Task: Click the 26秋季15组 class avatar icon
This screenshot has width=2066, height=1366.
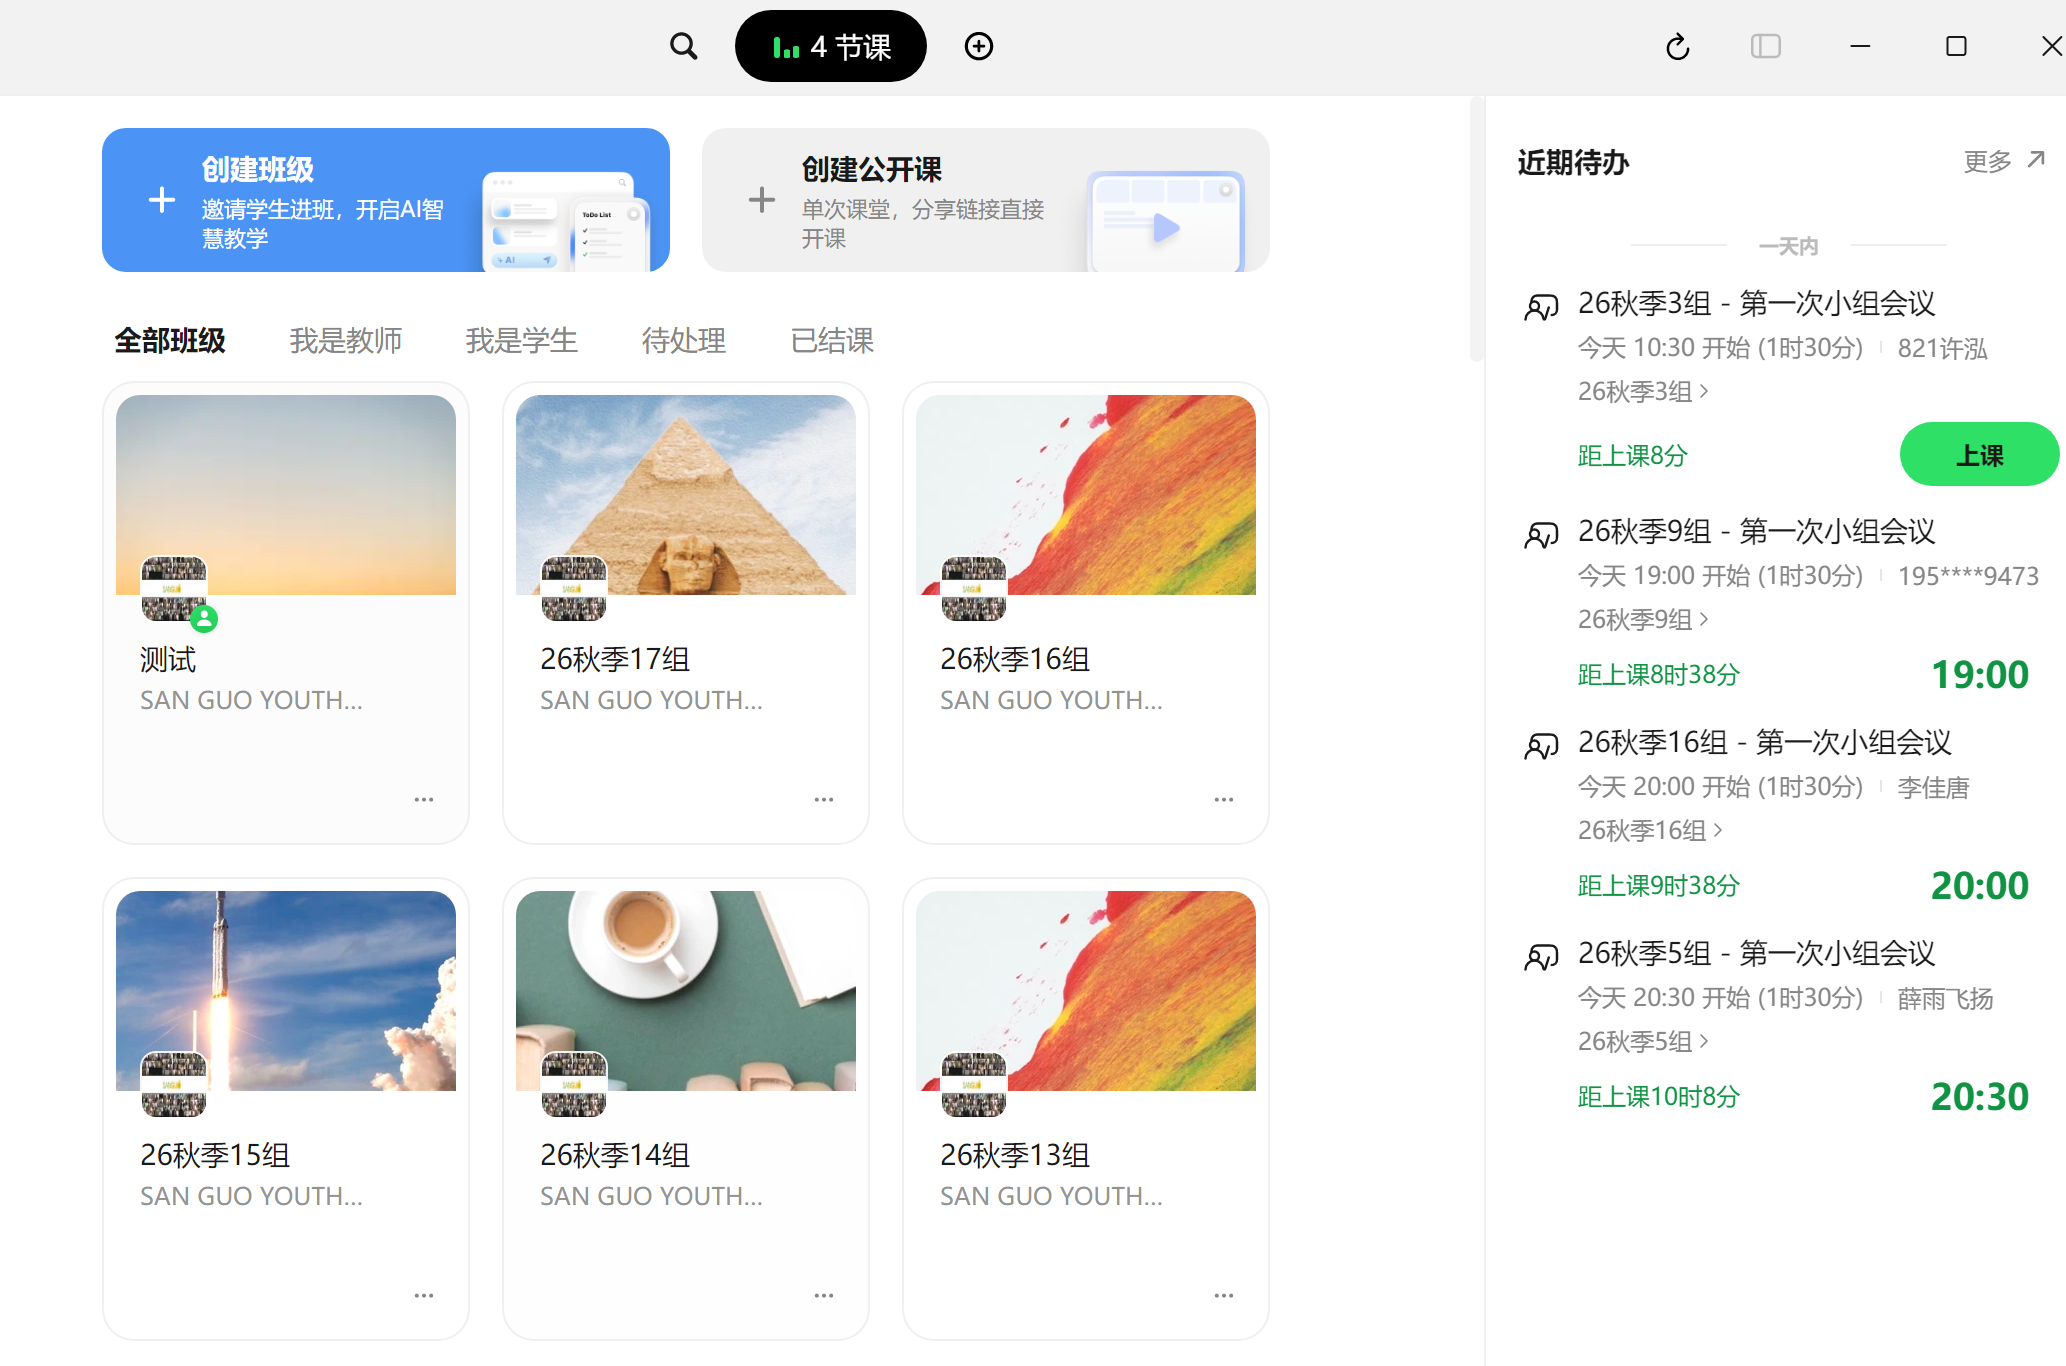Action: coord(174,1085)
